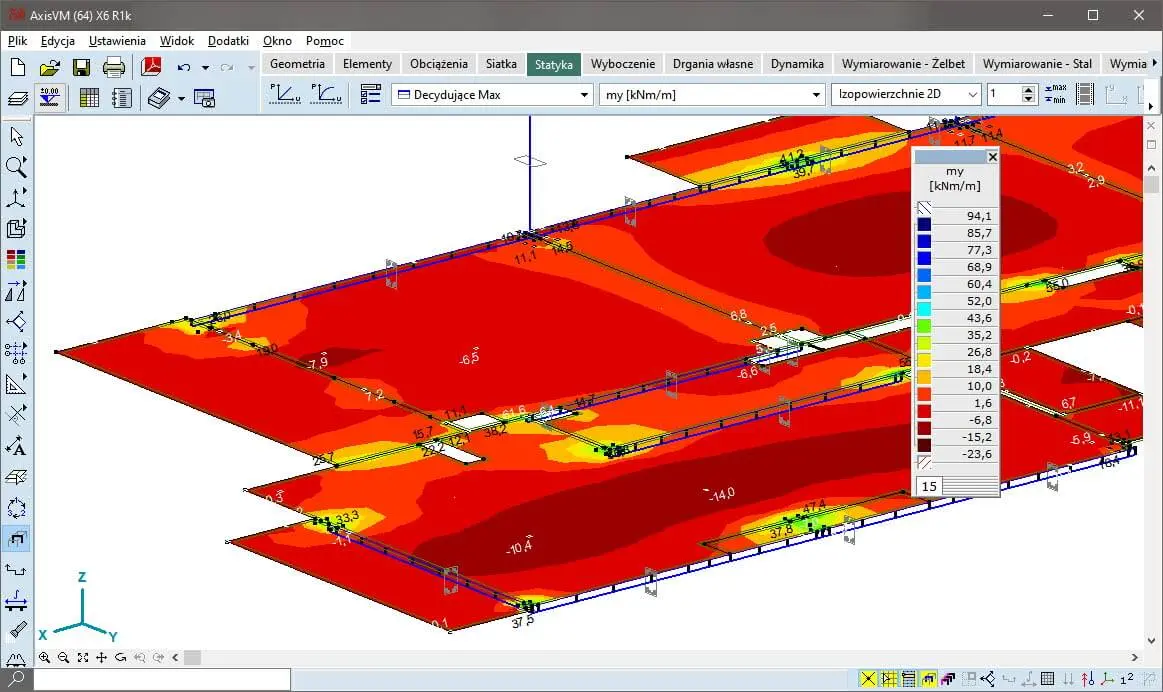Click the nonlinear analysis curve icon
This screenshot has height=692, width=1163.
coord(325,94)
